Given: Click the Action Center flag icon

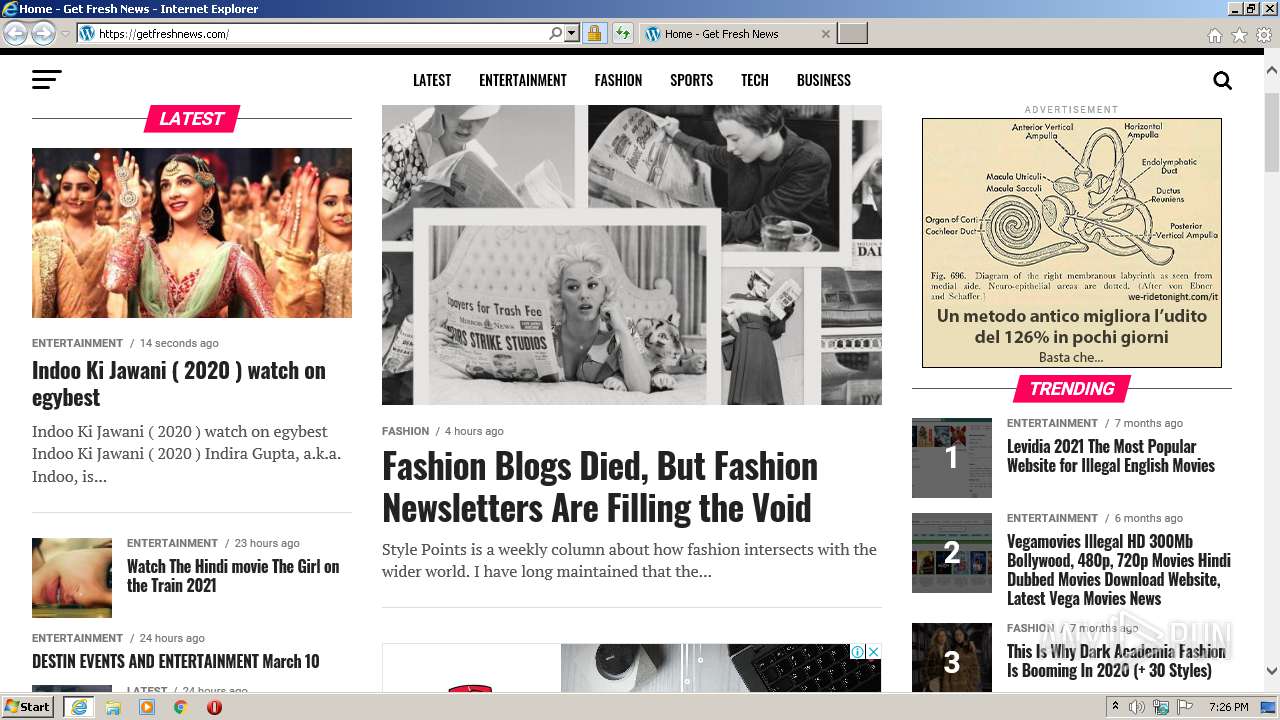Looking at the screenshot, I should (1185, 707).
